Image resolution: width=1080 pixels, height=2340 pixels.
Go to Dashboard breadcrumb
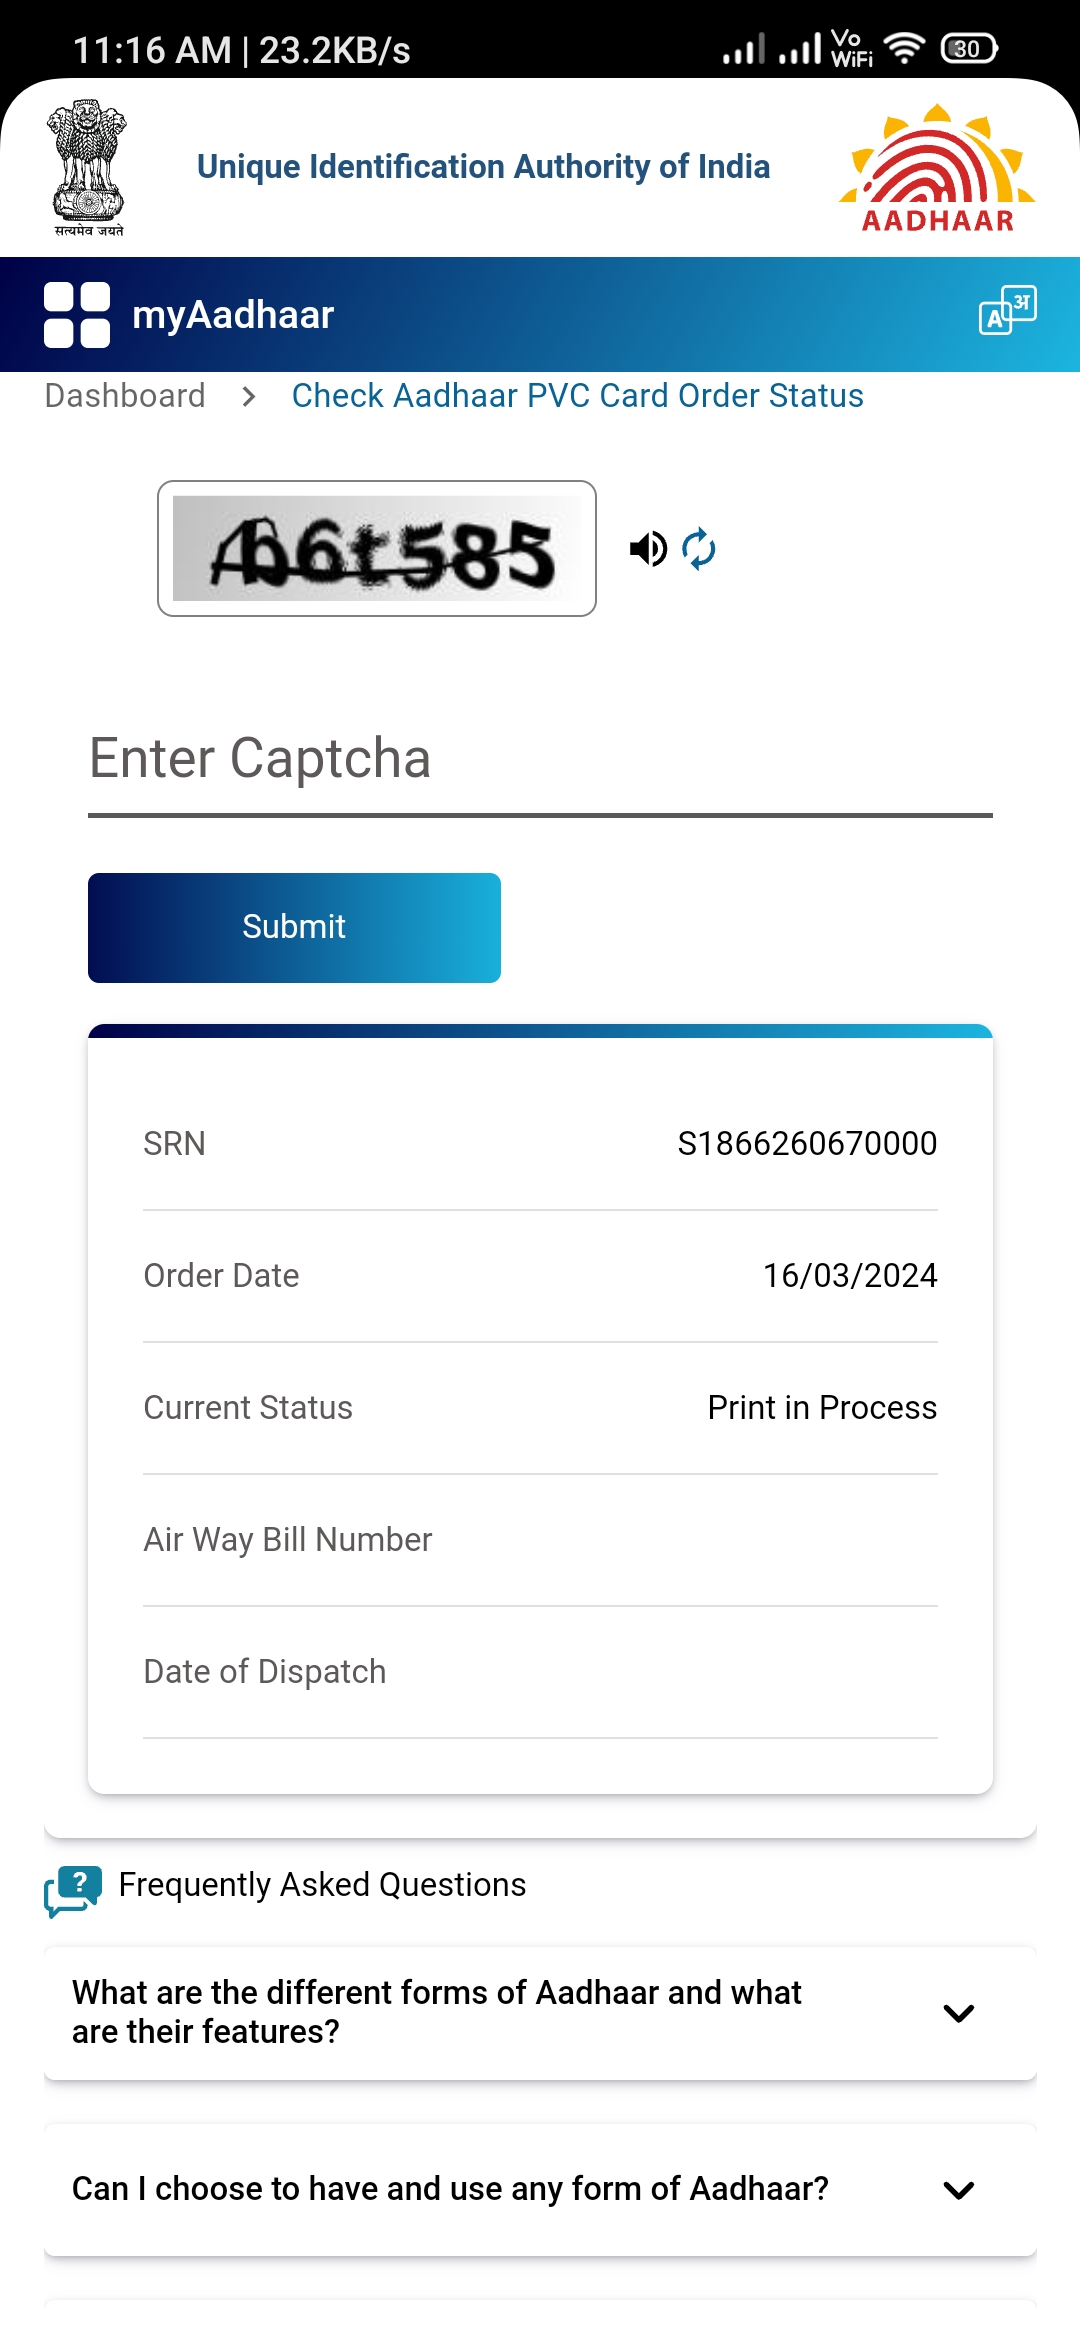pos(125,396)
